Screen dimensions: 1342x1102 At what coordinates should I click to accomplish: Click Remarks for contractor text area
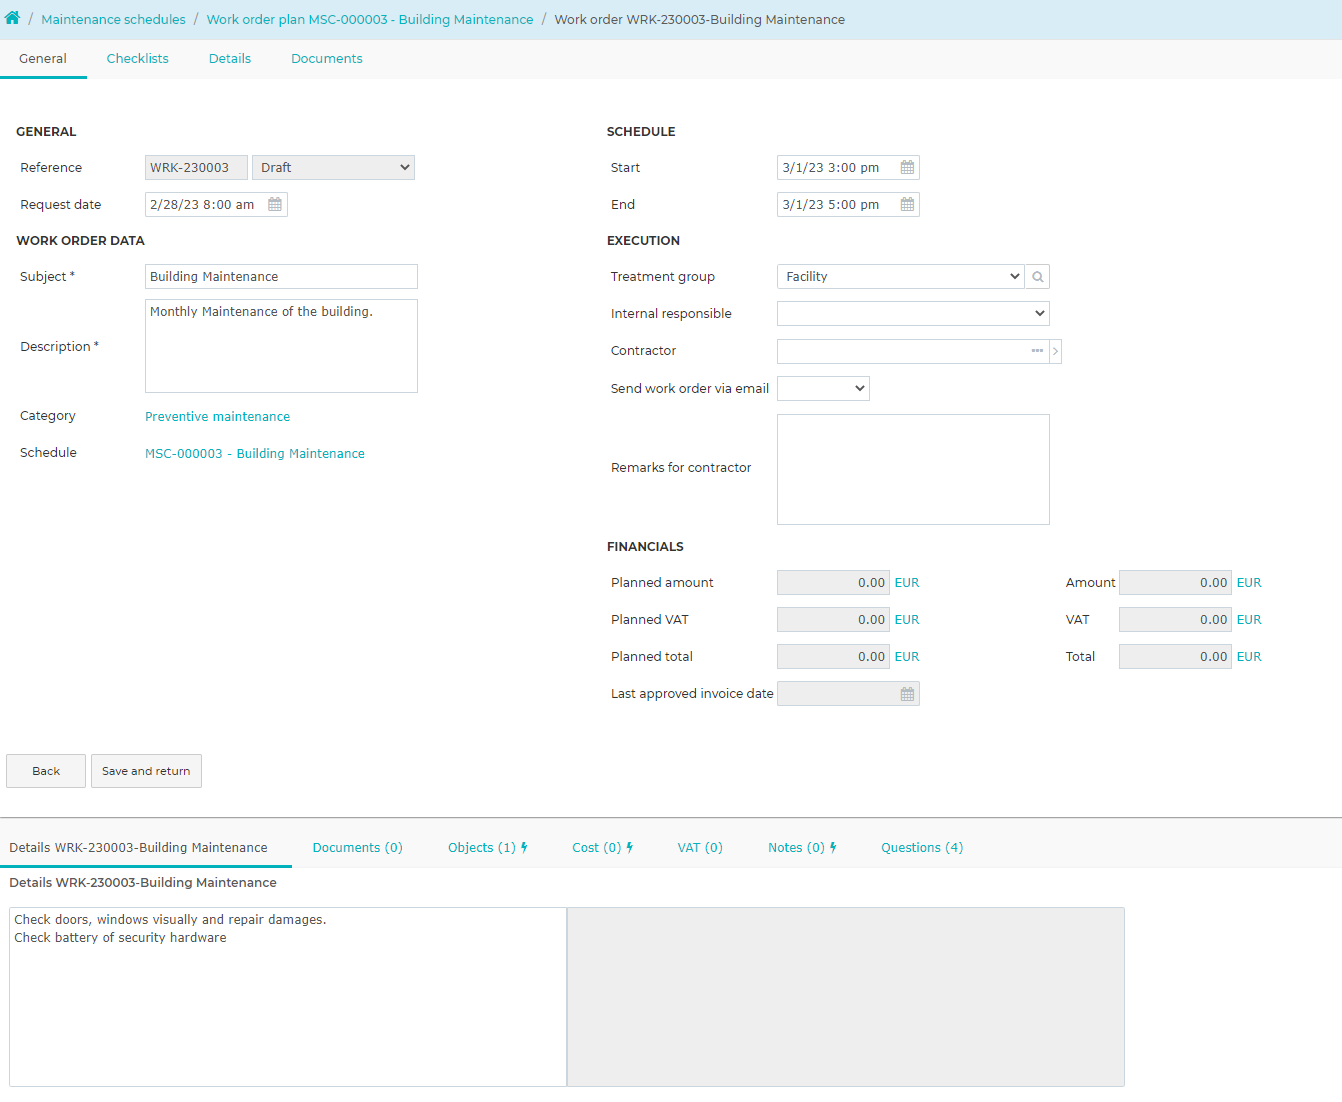click(x=913, y=470)
